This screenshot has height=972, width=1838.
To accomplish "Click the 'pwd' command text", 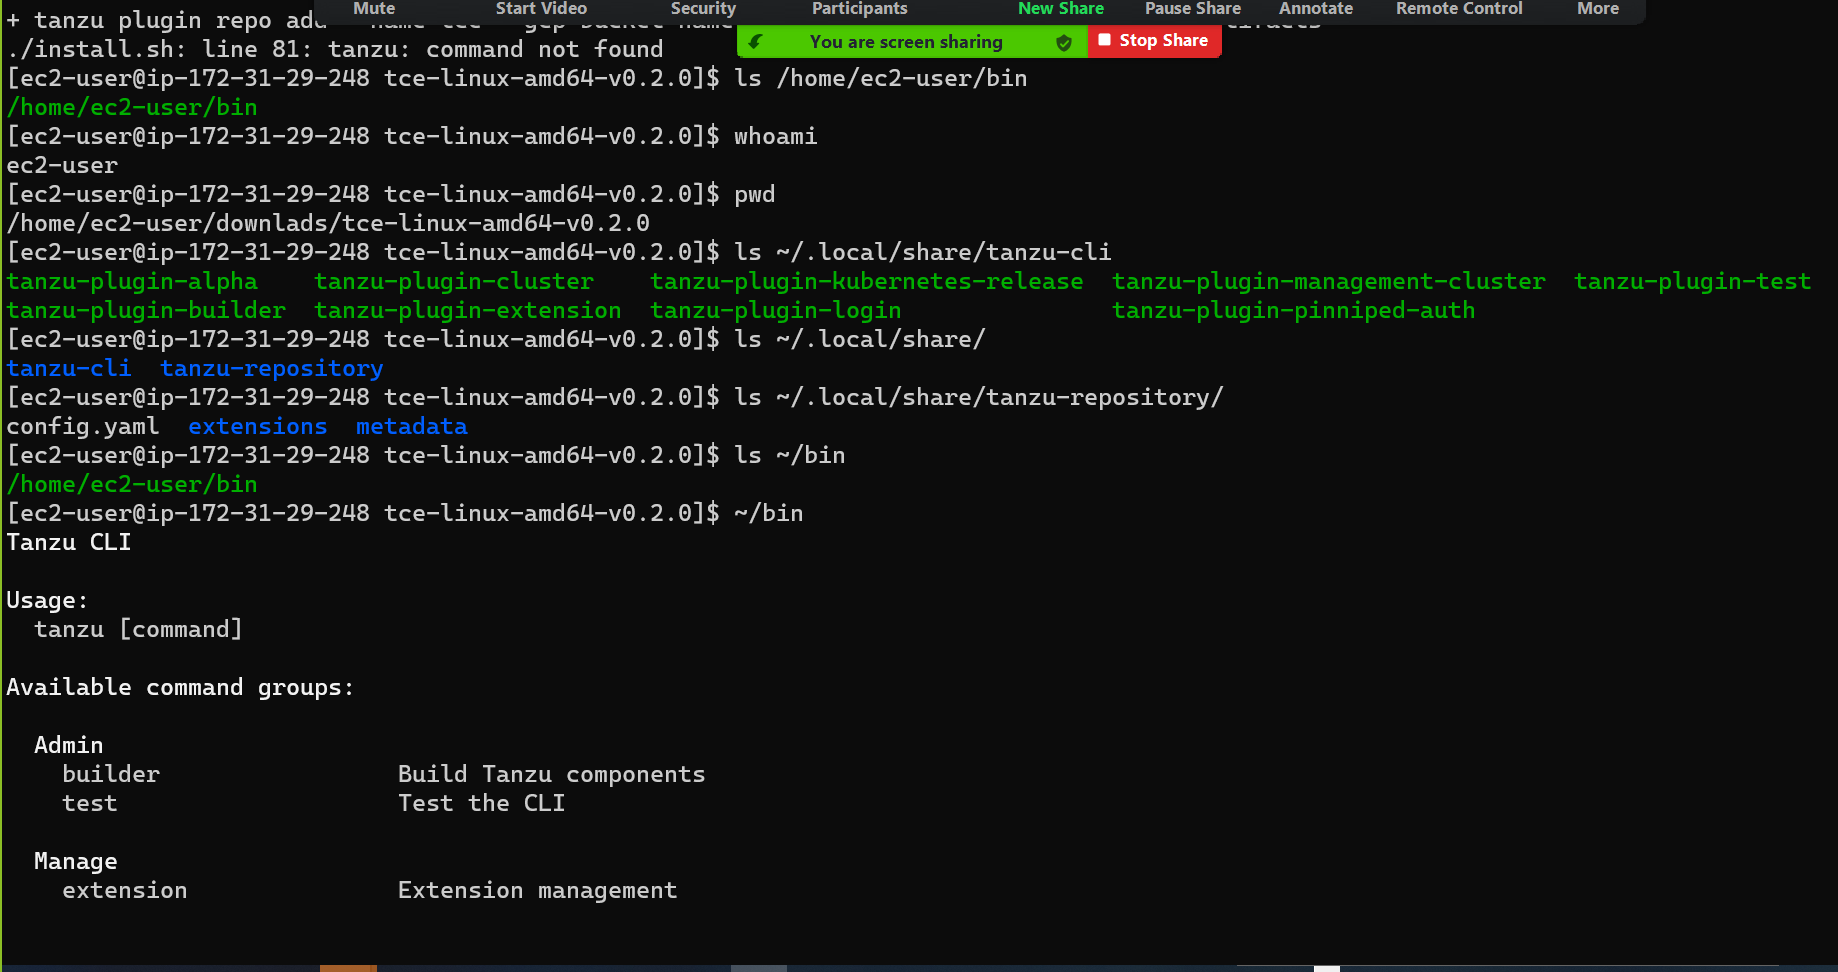I will (x=755, y=194).
